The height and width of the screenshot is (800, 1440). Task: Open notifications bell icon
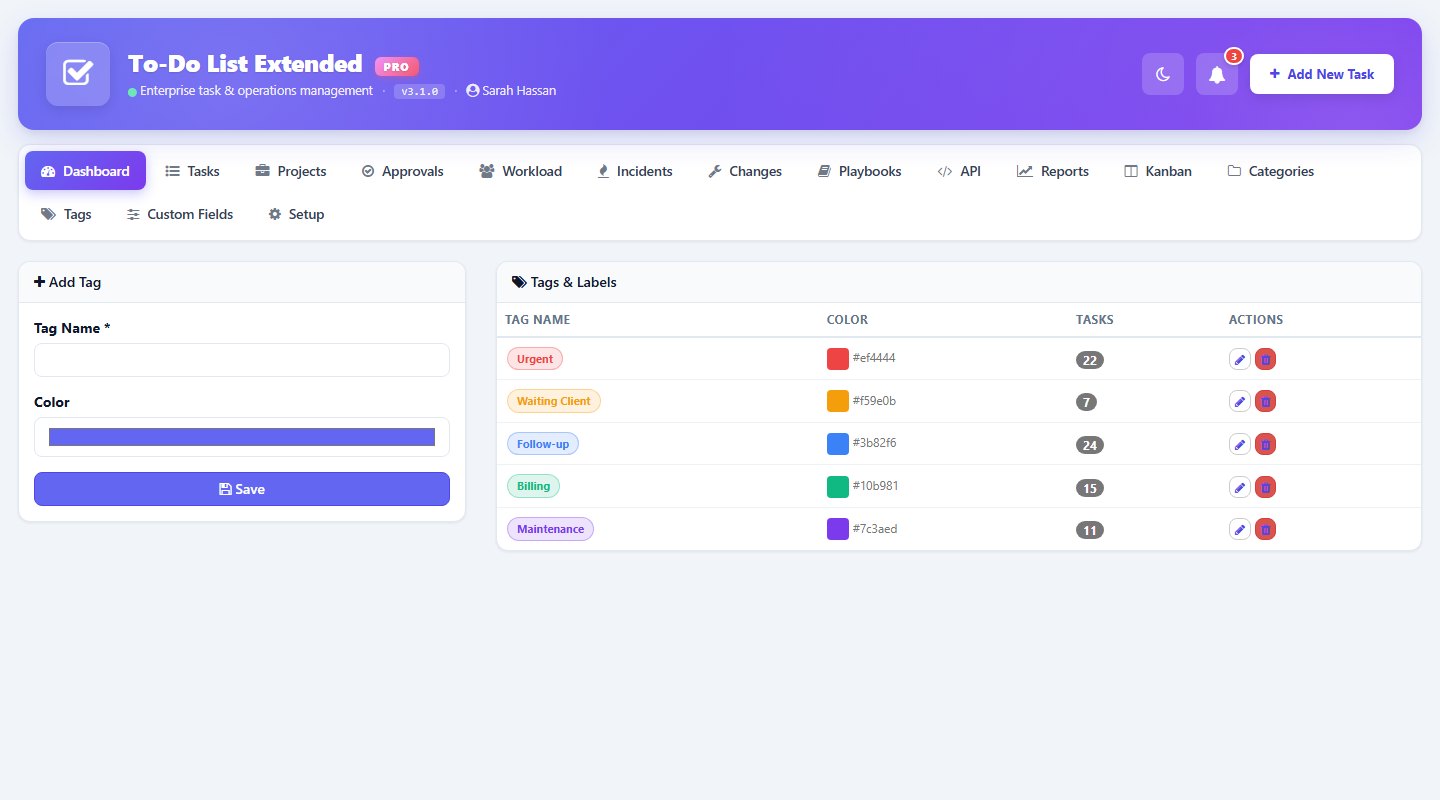tap(1217, 74)
